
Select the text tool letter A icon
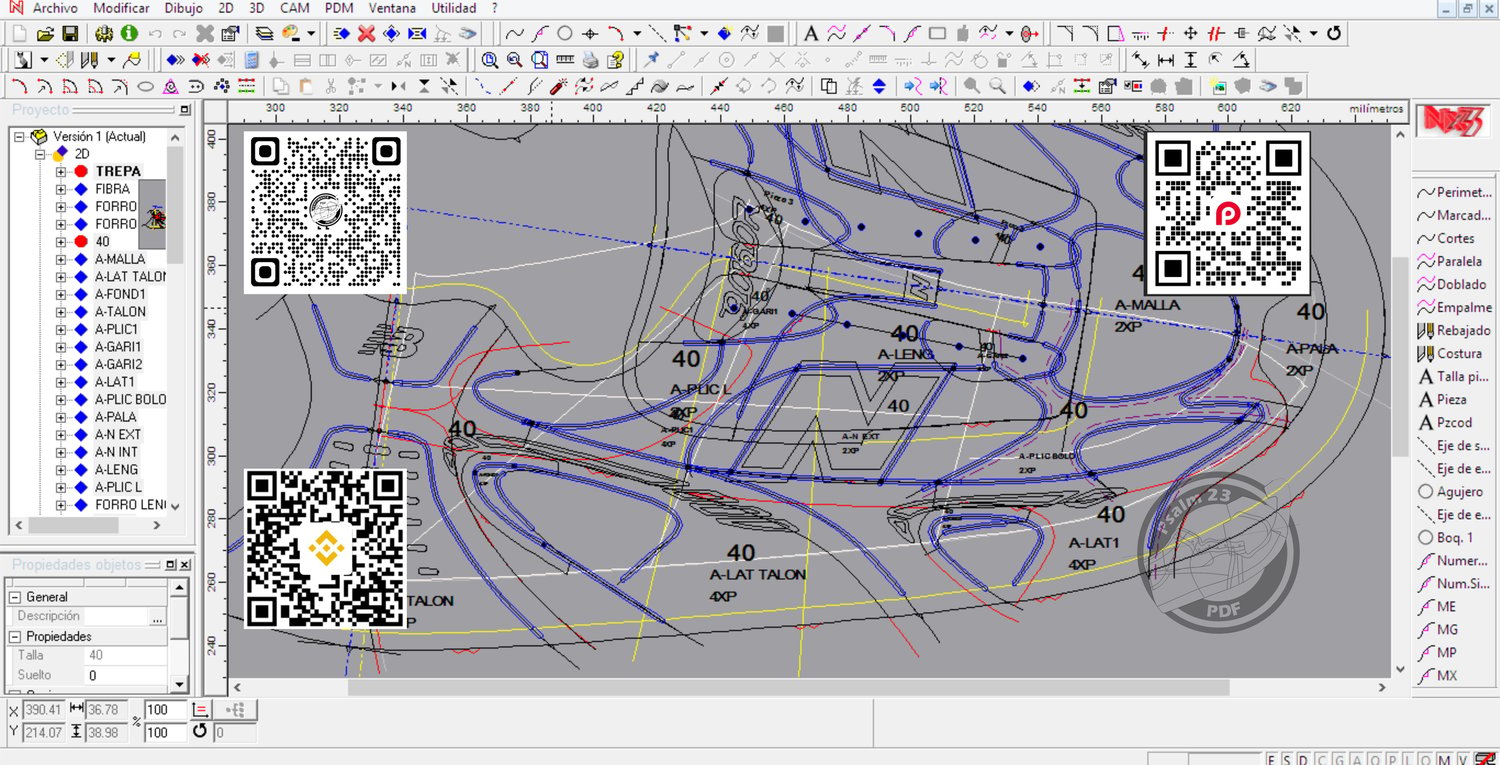[x=811, y=33]
